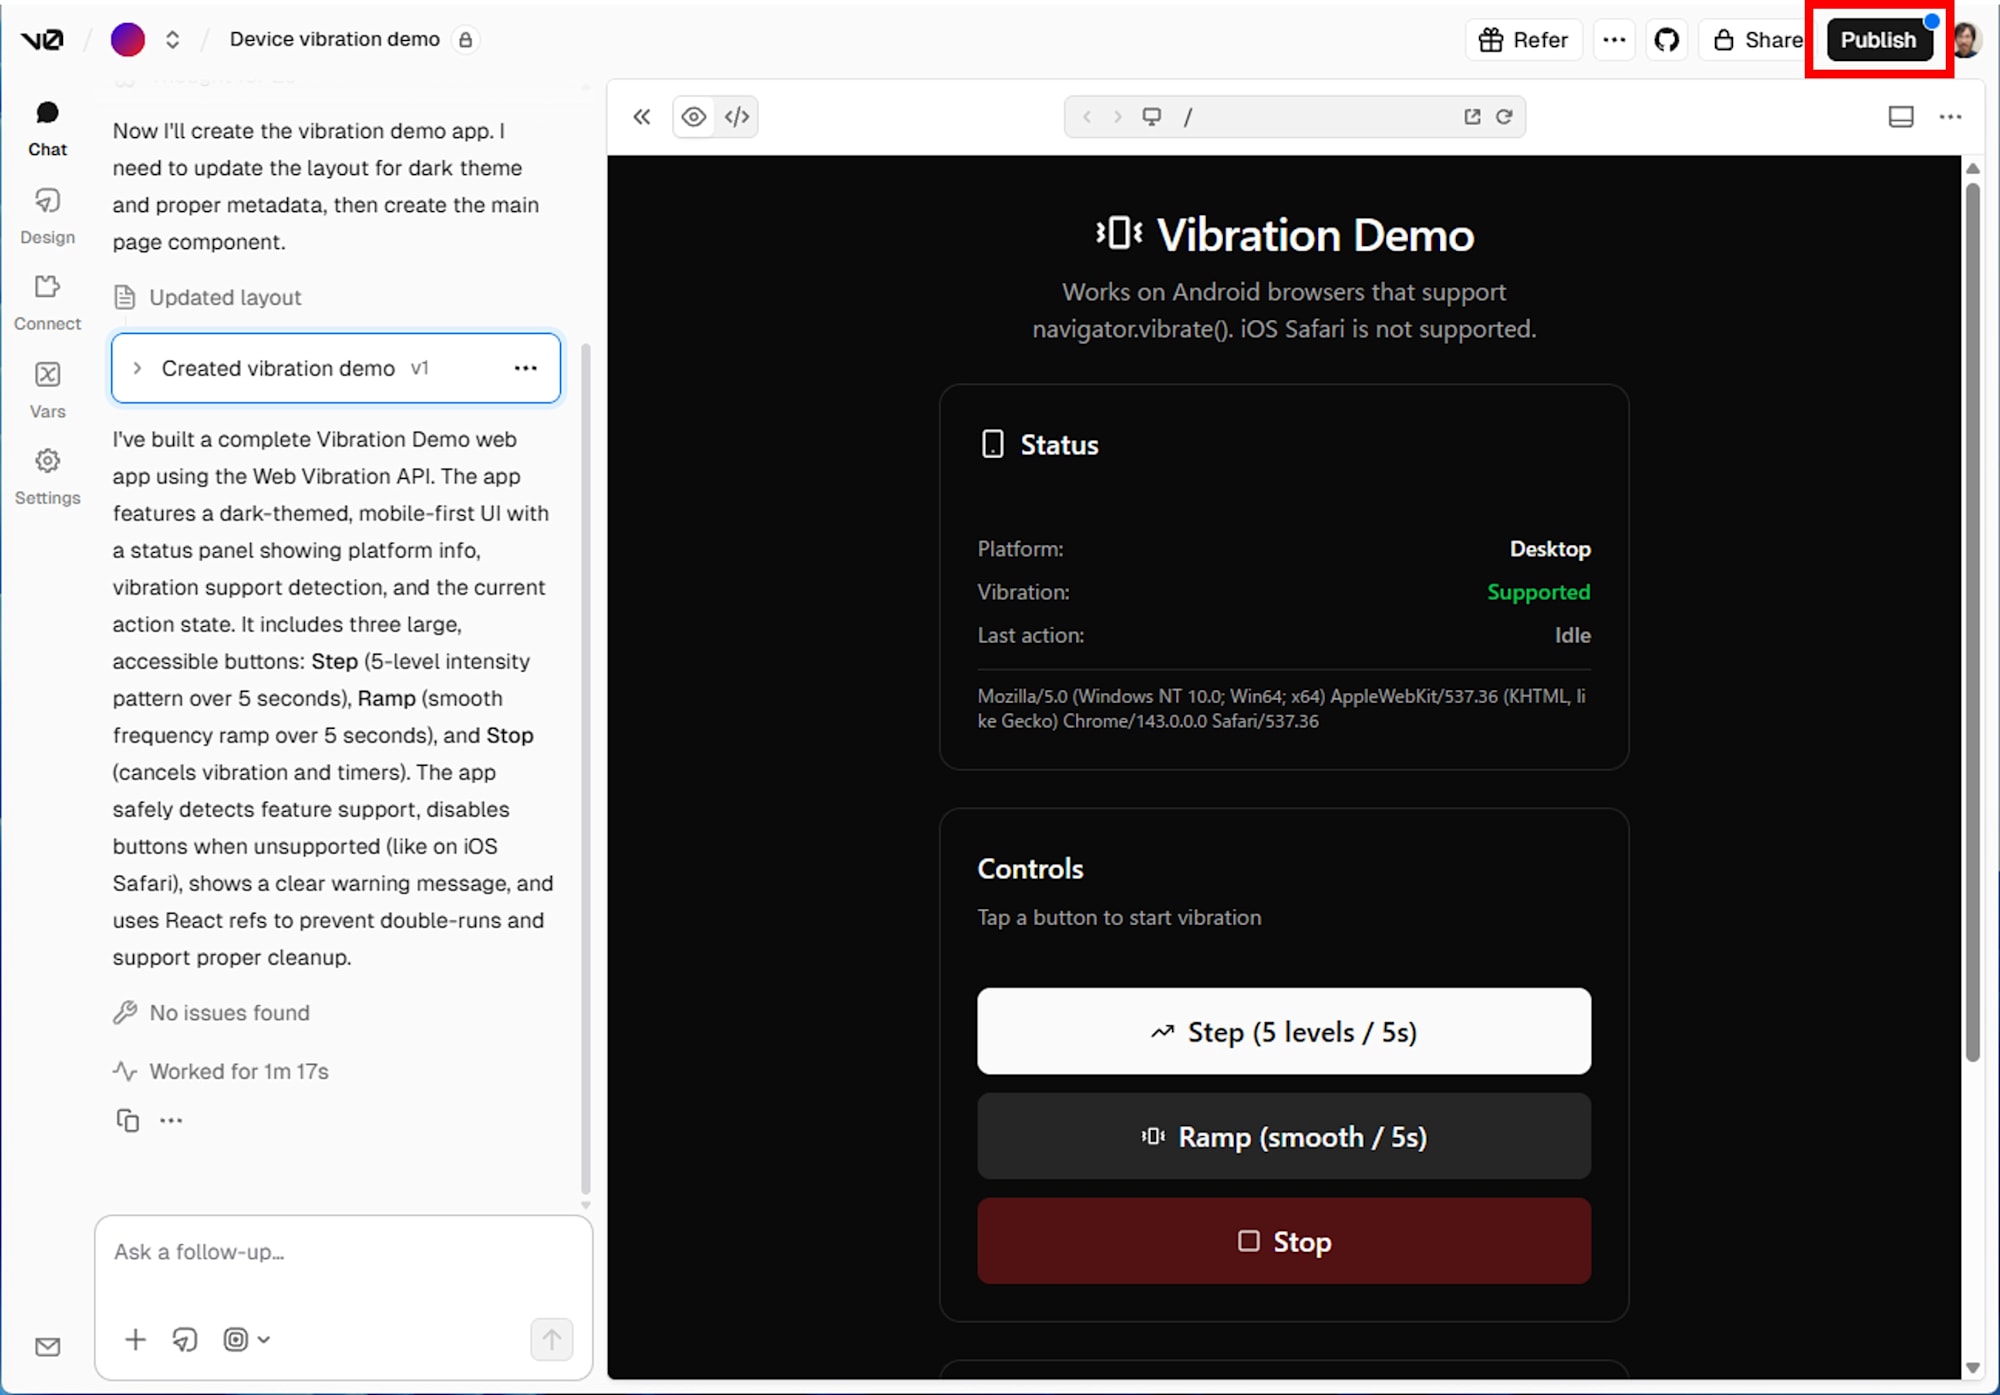Open preview in new tab icon
The width and height of the screenshot is (2000, 1395).
[1472, 117]
